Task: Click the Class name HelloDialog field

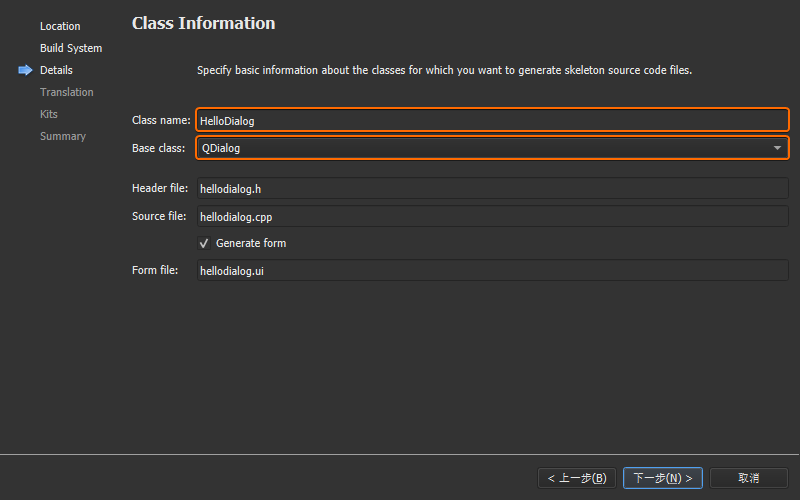Action: pyautogui.click(x=492, y=120)
